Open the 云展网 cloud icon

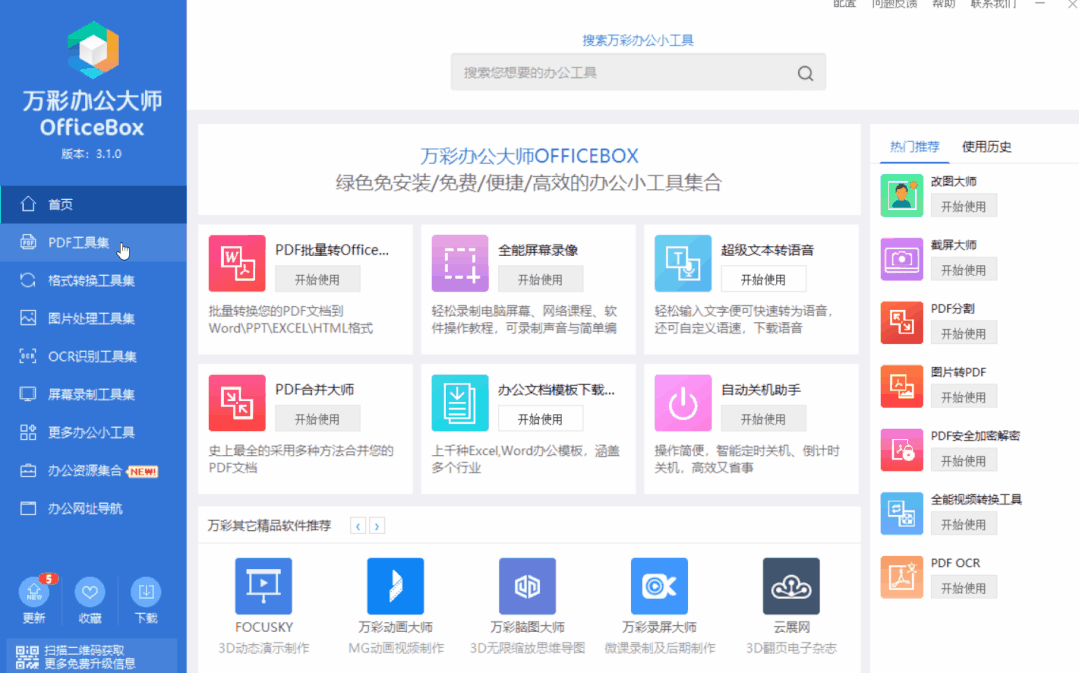(791, 586)
